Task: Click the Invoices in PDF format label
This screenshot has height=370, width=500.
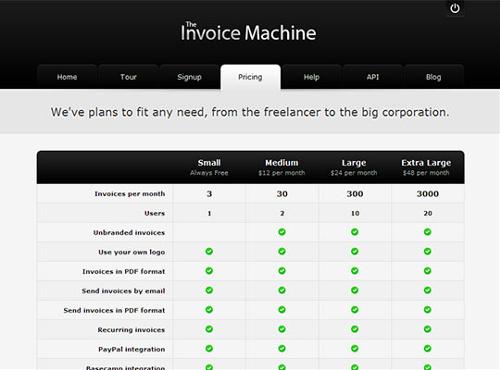Action: tap(124, 272)
